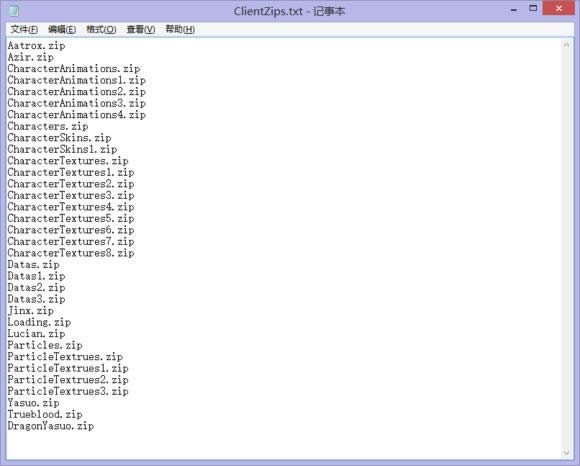Image resolution: width=580 pixels, height=466 pixels.
Task: Click the Jinx.zip entry
Action: 31,311
